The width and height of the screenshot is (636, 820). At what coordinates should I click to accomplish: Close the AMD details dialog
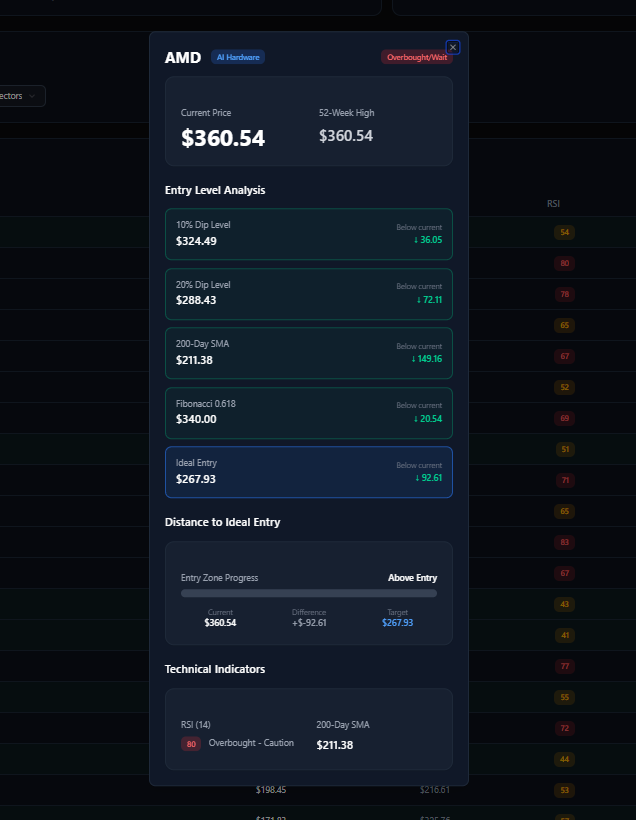pos(452,48)
